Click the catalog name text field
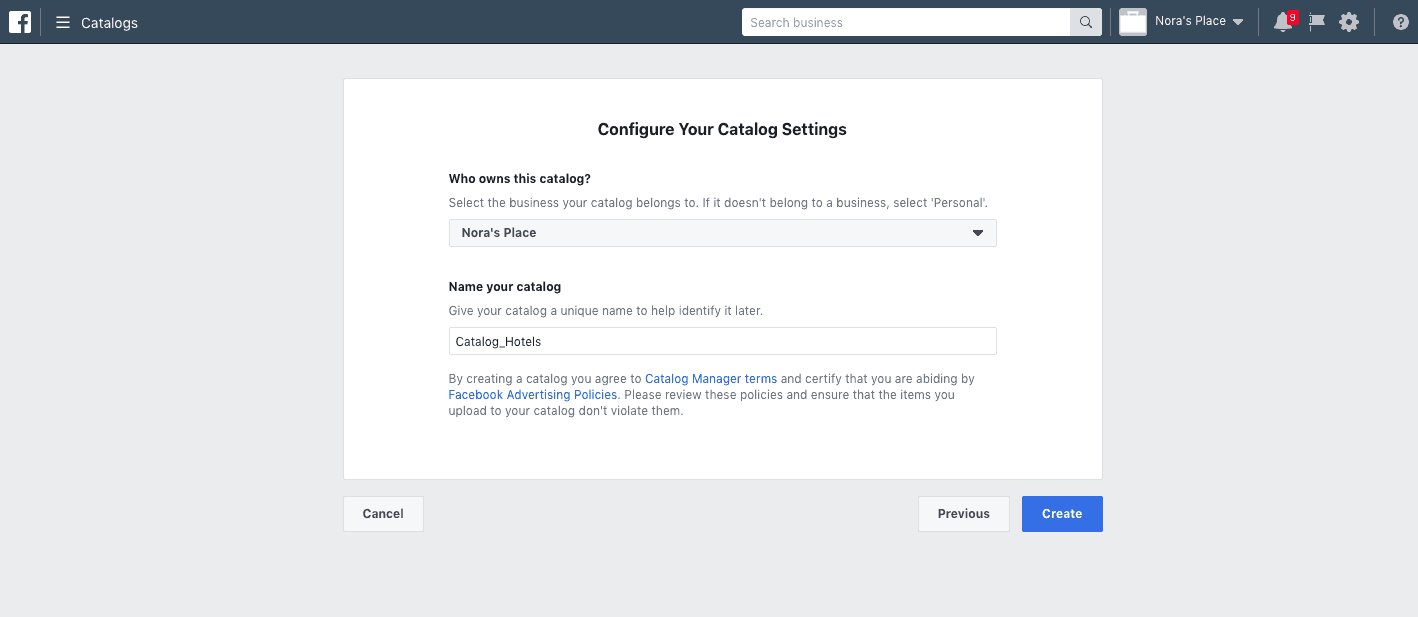 tap(722, 341)
